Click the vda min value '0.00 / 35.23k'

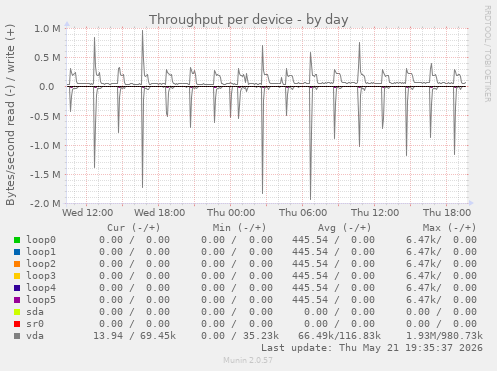point(240,336)
